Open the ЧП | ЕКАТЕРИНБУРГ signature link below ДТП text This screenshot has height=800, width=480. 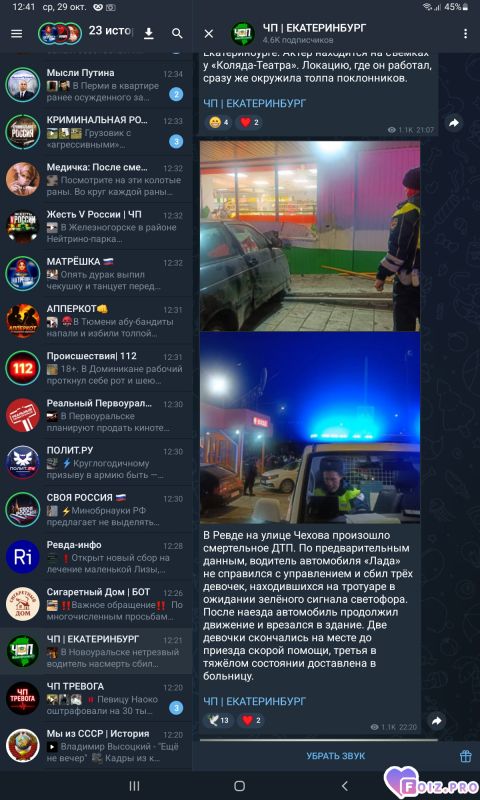[255, 701]
